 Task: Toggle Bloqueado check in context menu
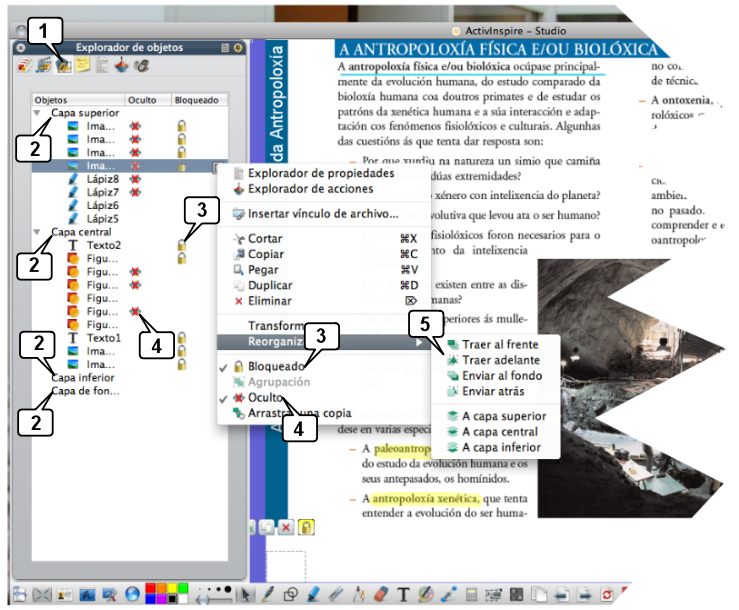pyautogui.click(x=279, y=367)
